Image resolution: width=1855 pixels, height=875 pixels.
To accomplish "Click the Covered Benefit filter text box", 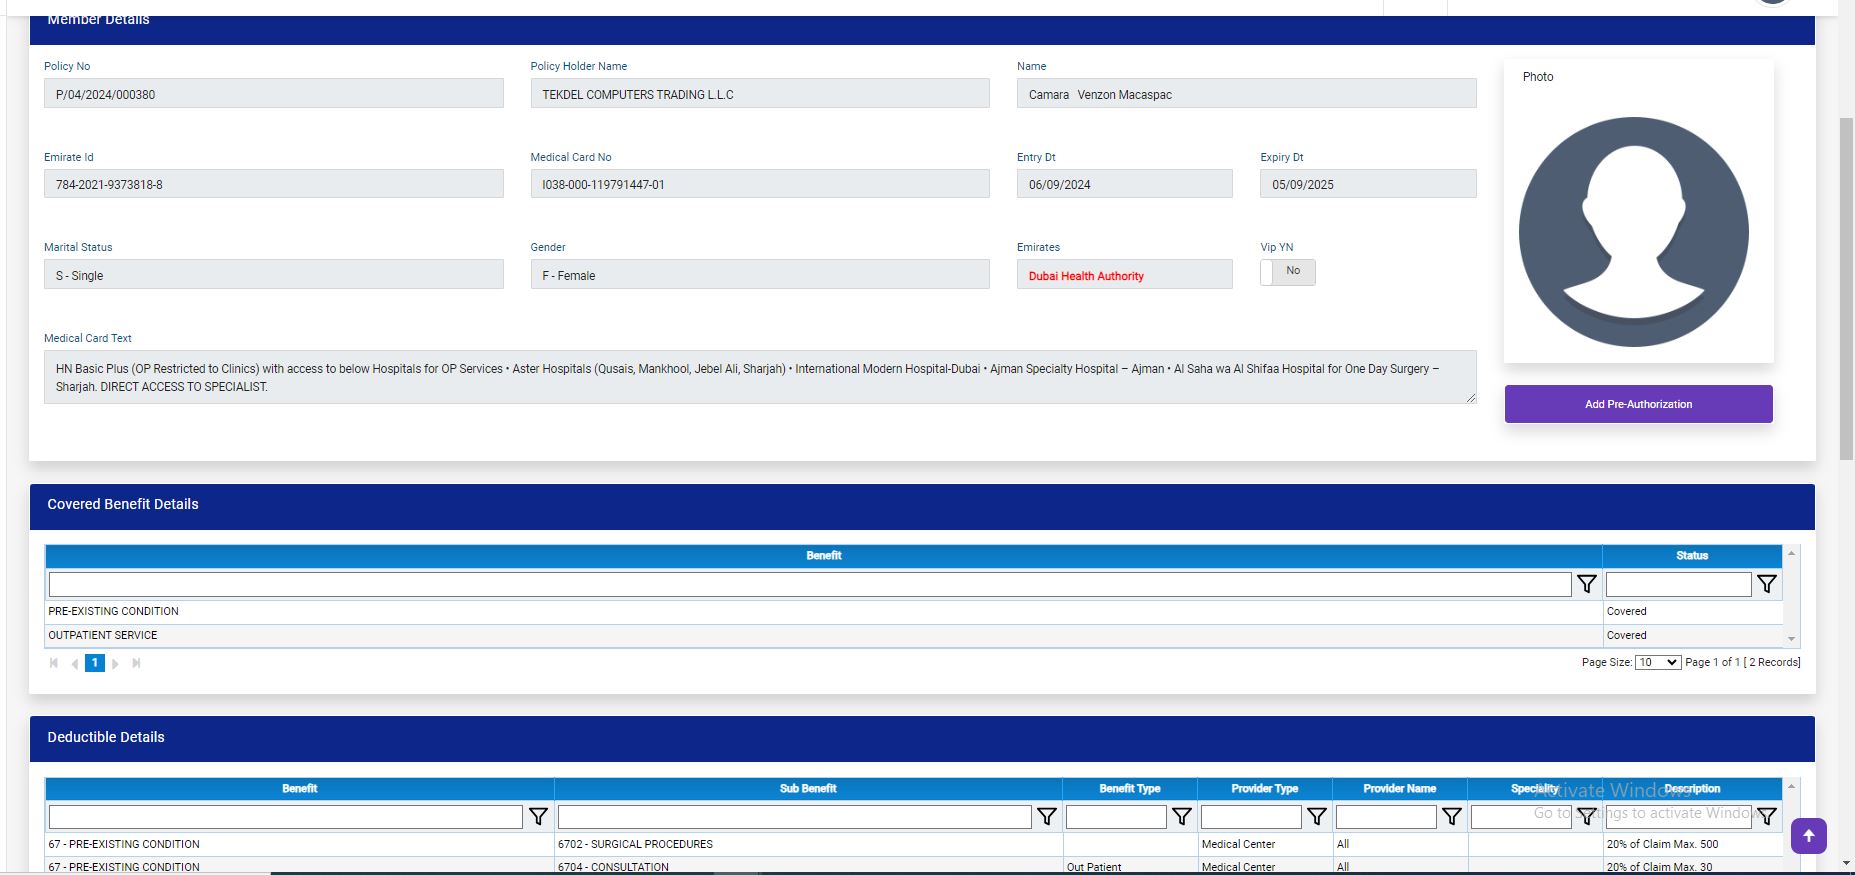I will (x=809, y=584).
